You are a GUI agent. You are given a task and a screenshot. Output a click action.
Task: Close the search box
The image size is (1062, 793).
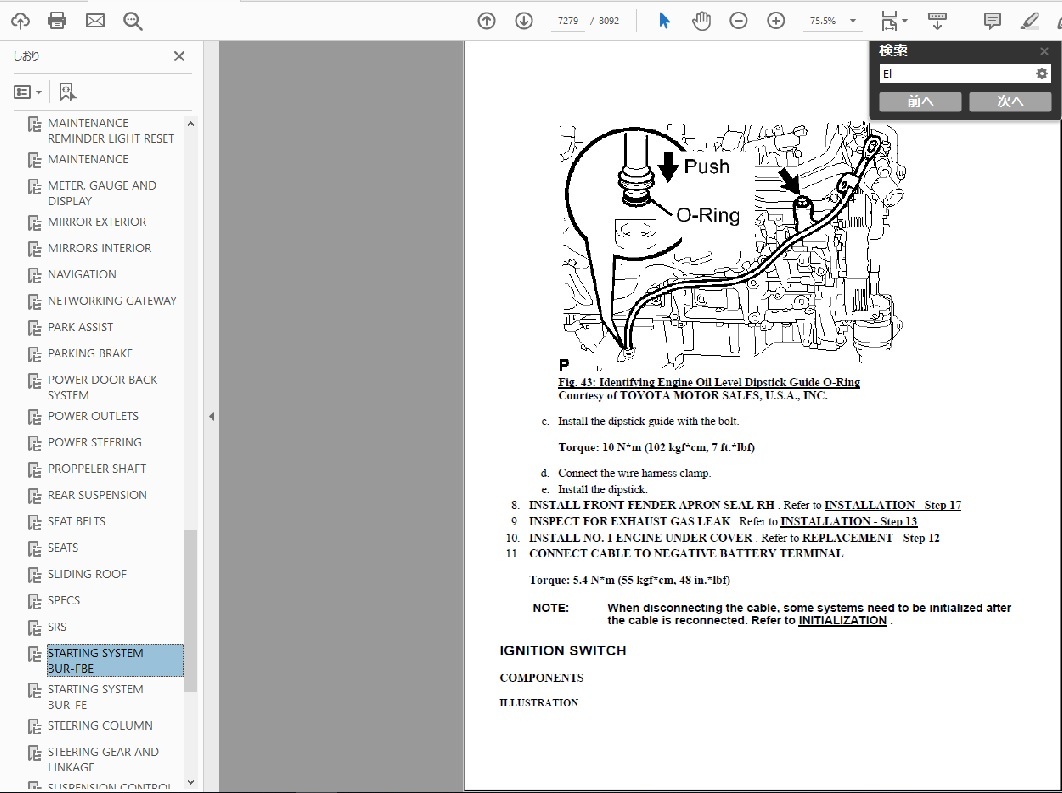1044,51
